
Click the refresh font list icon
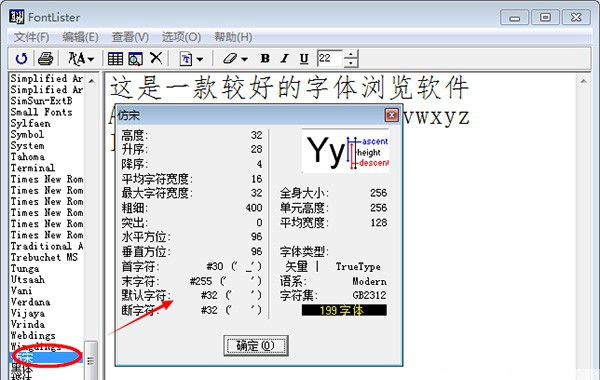coord(21,59)
